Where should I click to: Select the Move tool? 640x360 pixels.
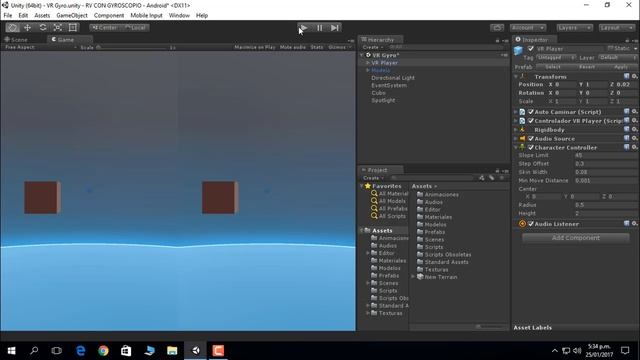pos(28,28)
